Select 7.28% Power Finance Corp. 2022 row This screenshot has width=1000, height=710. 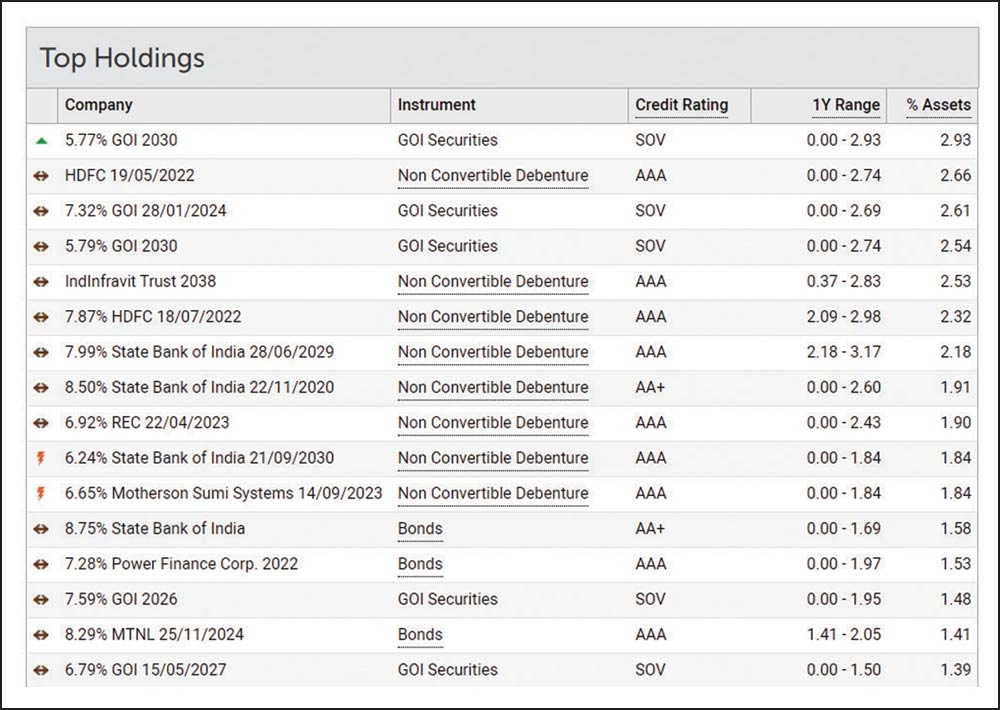[x=181, y=564]
